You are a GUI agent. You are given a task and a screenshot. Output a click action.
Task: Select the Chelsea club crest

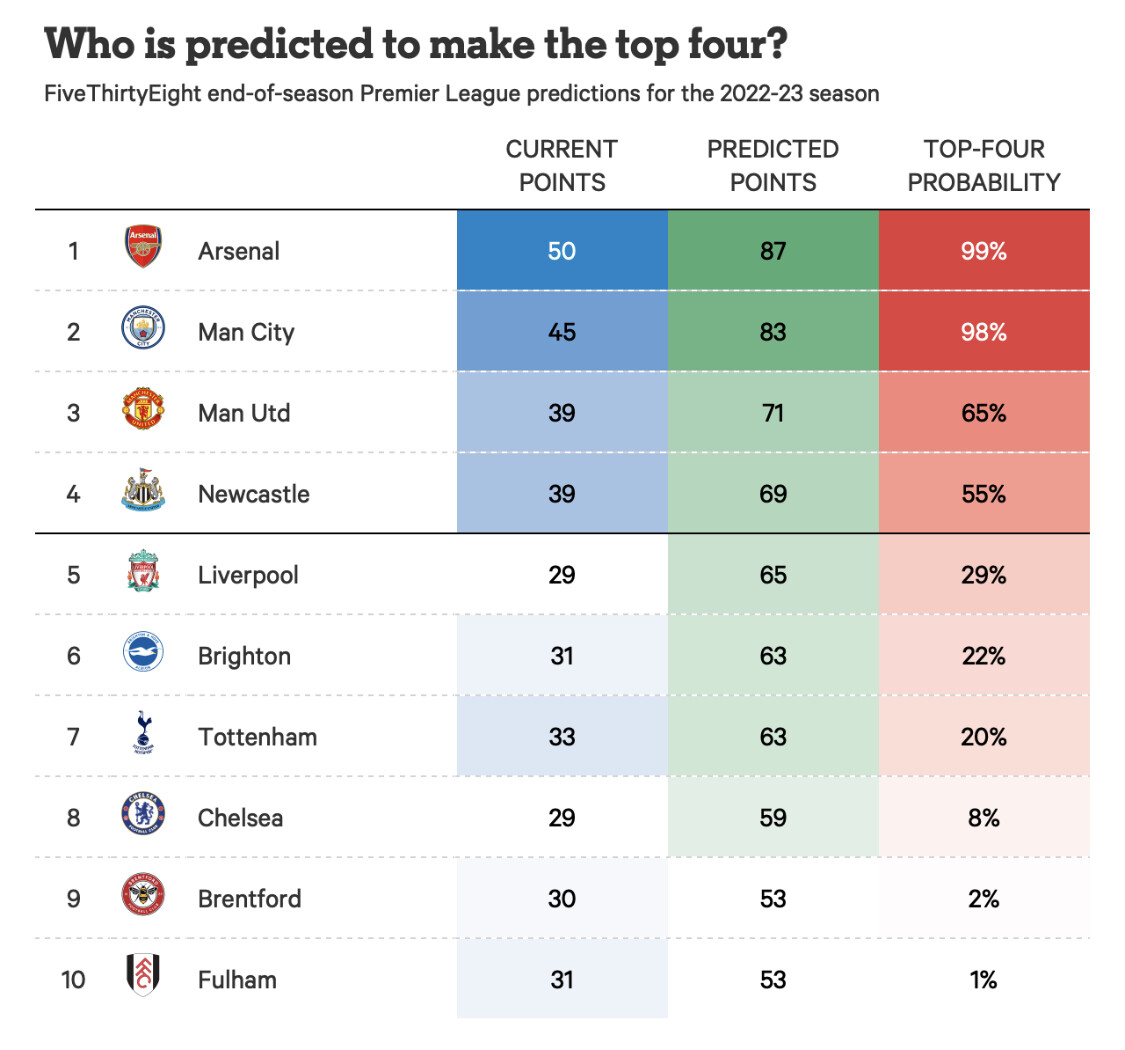142,816
